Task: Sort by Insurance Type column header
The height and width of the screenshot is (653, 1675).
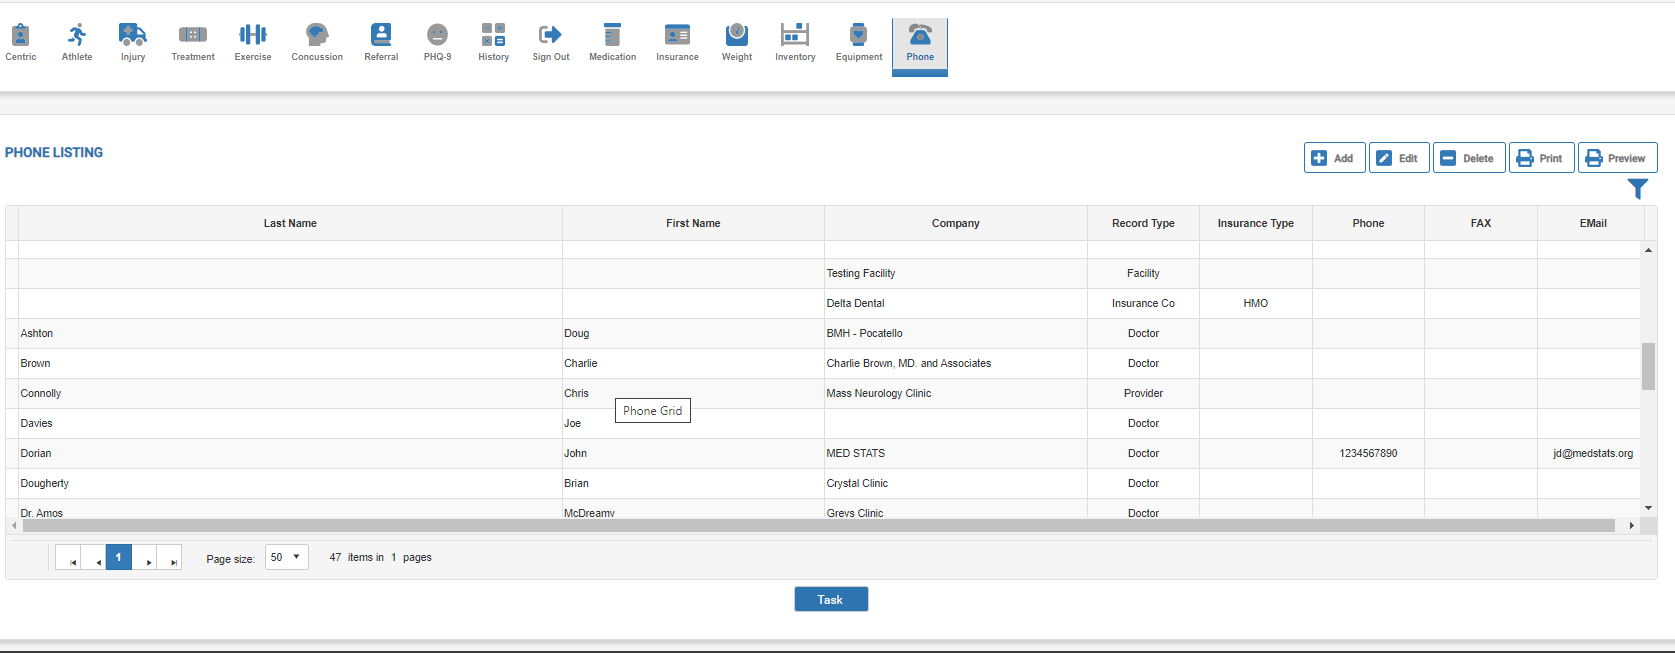Action: tap(1255, 223)
